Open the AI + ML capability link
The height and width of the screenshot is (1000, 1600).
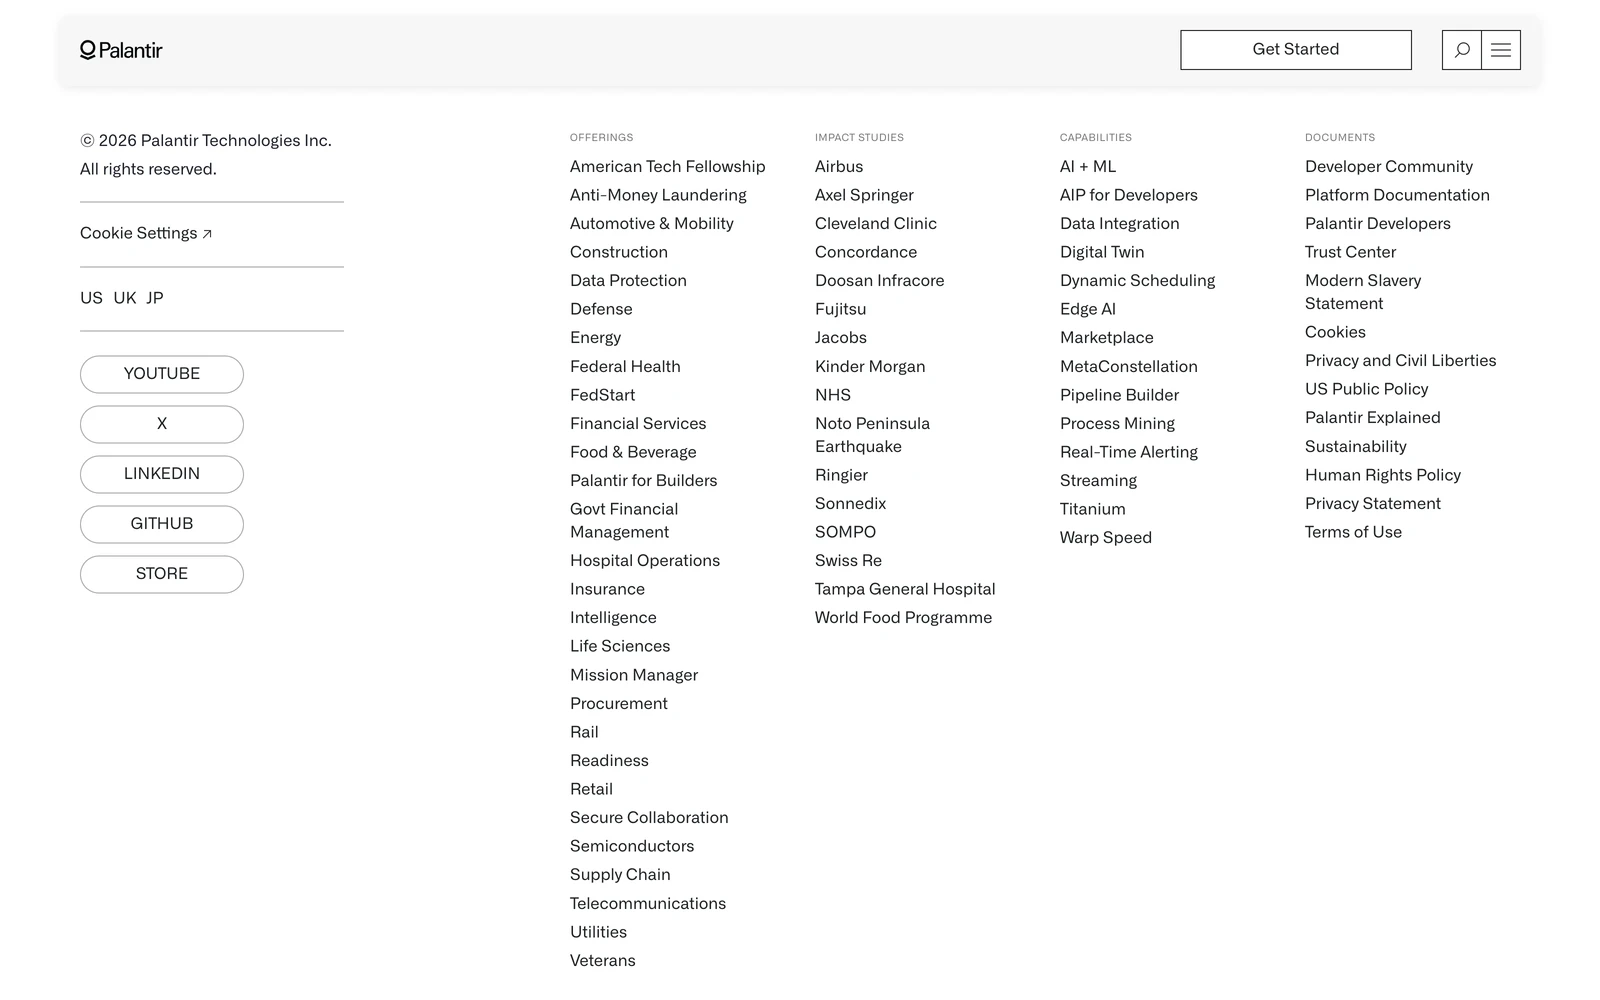point(1088,167)
